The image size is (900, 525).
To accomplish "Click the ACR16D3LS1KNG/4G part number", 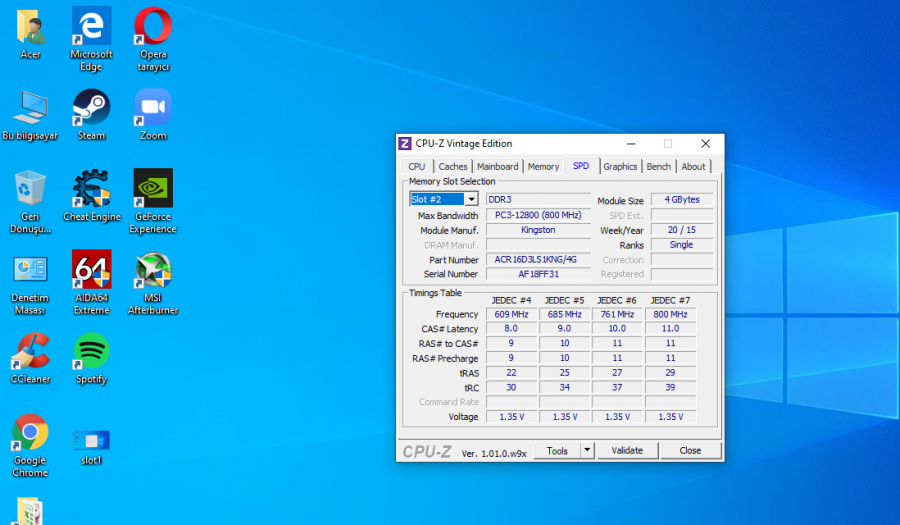I will coord(538,259).
